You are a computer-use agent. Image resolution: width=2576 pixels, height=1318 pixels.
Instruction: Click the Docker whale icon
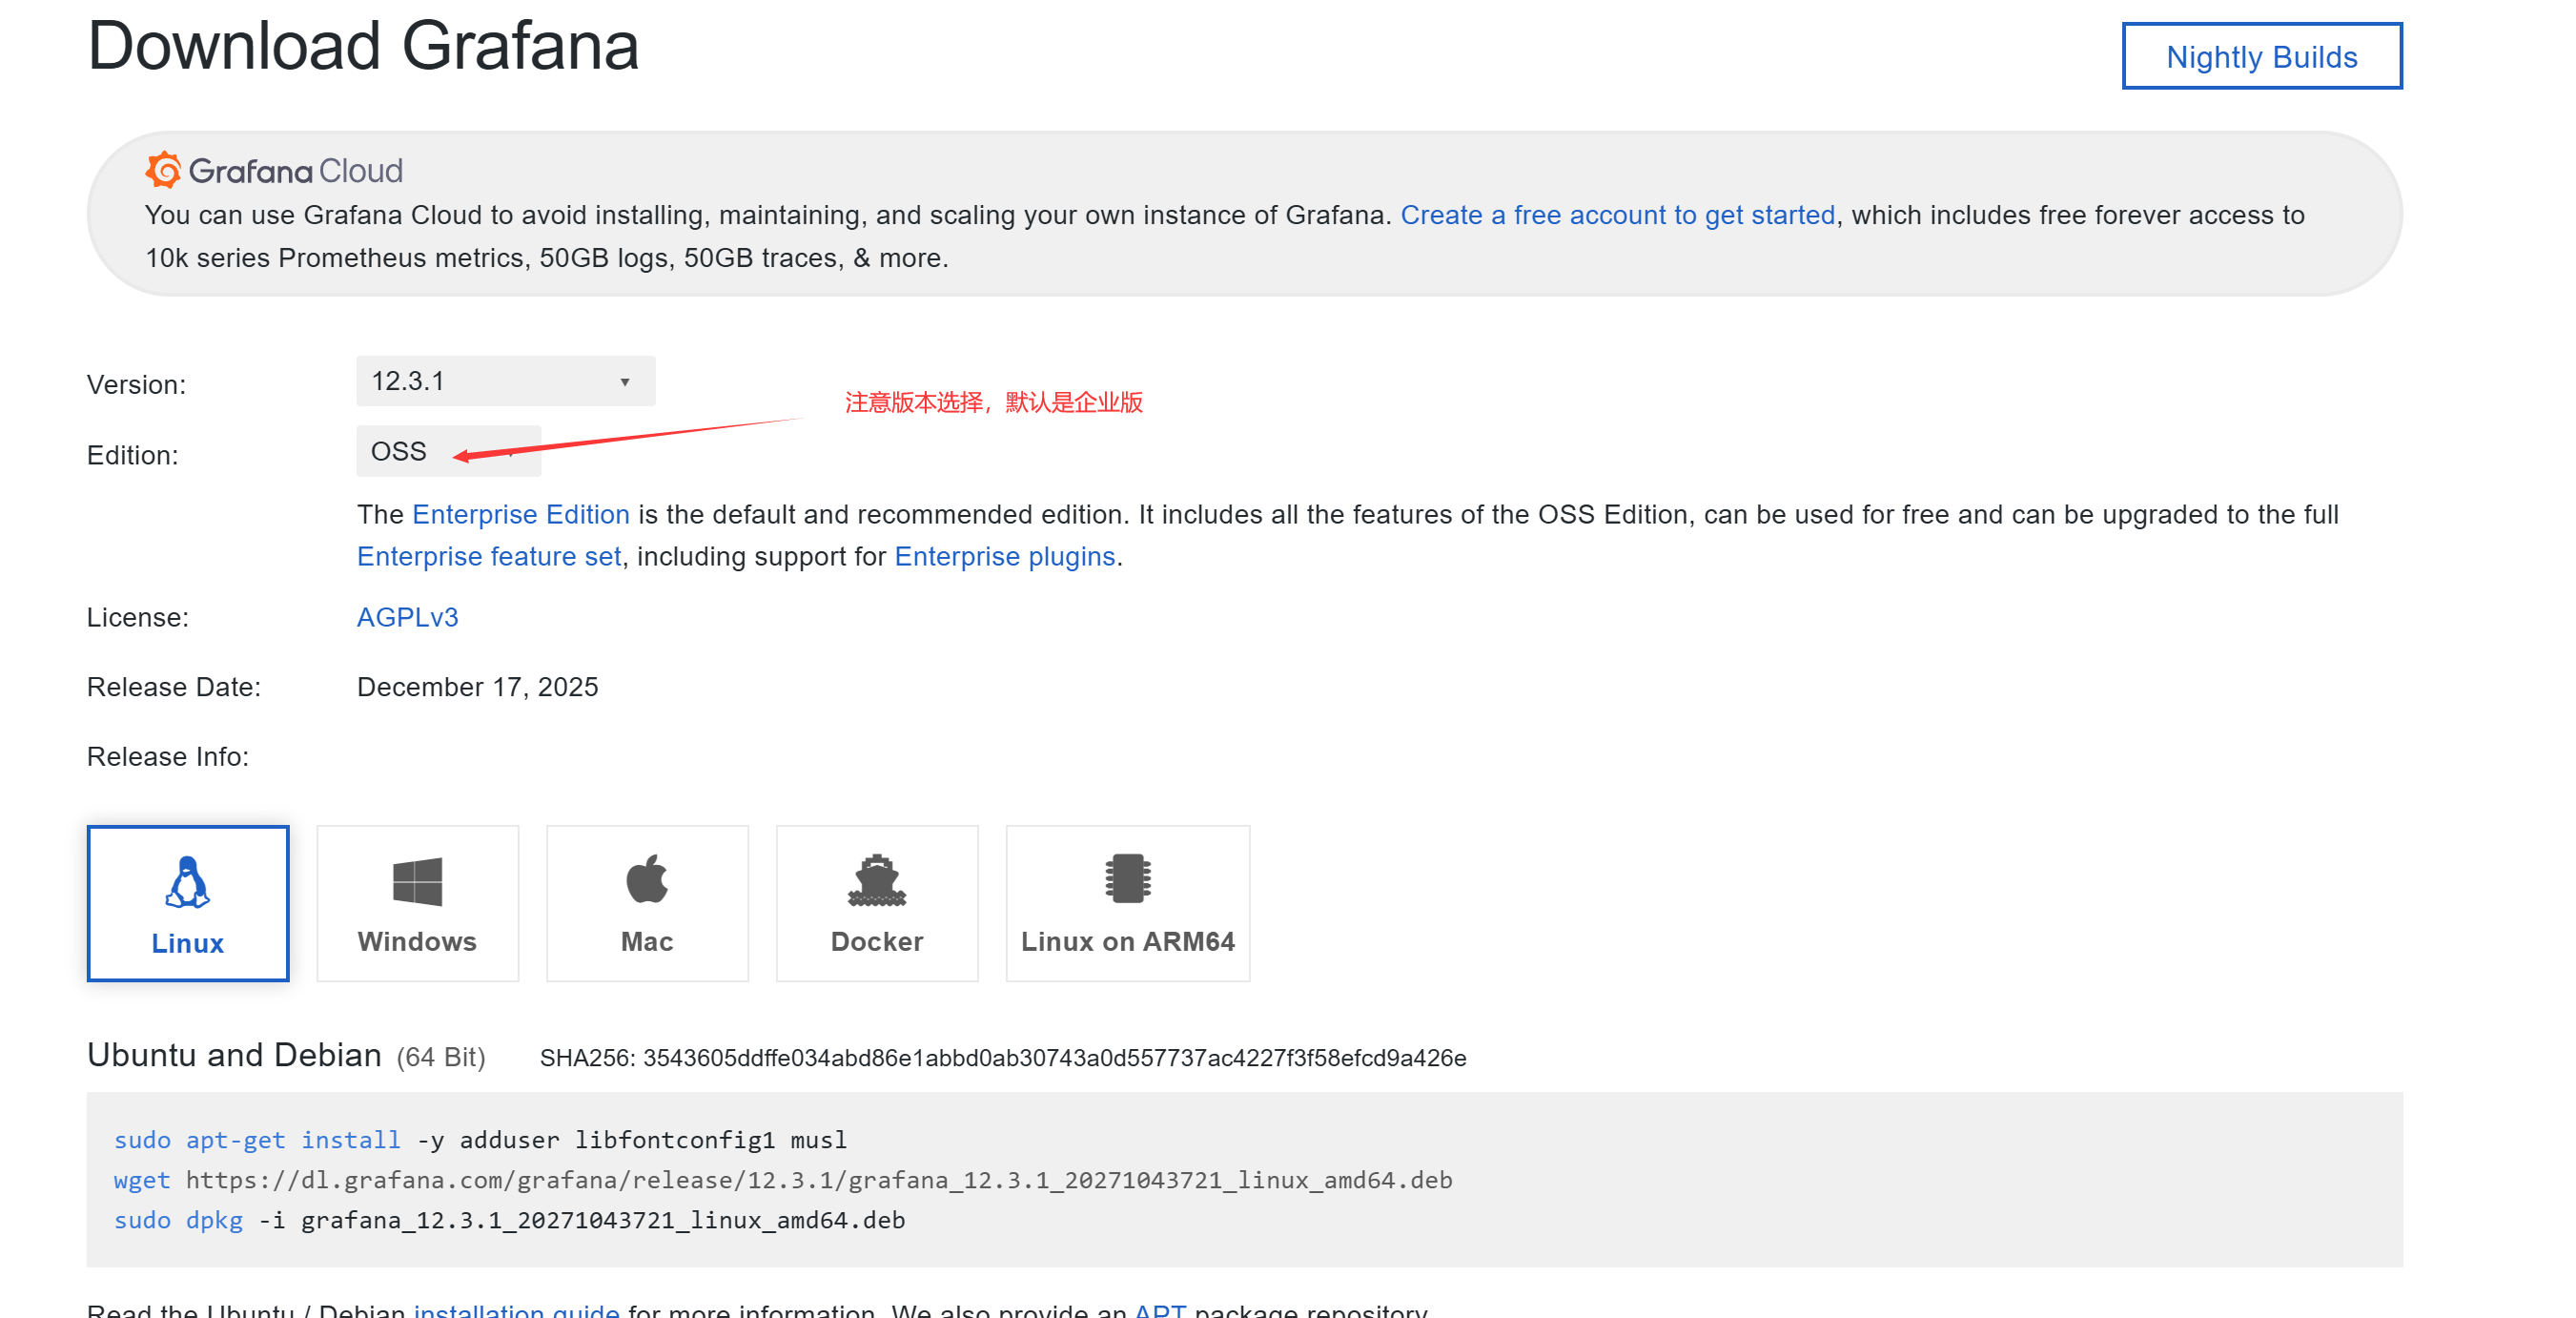[876, 880]
